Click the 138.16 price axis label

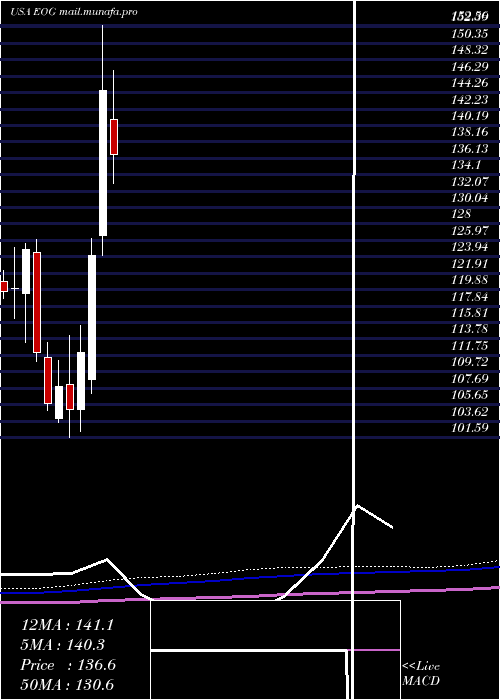[x=469, y=132]
